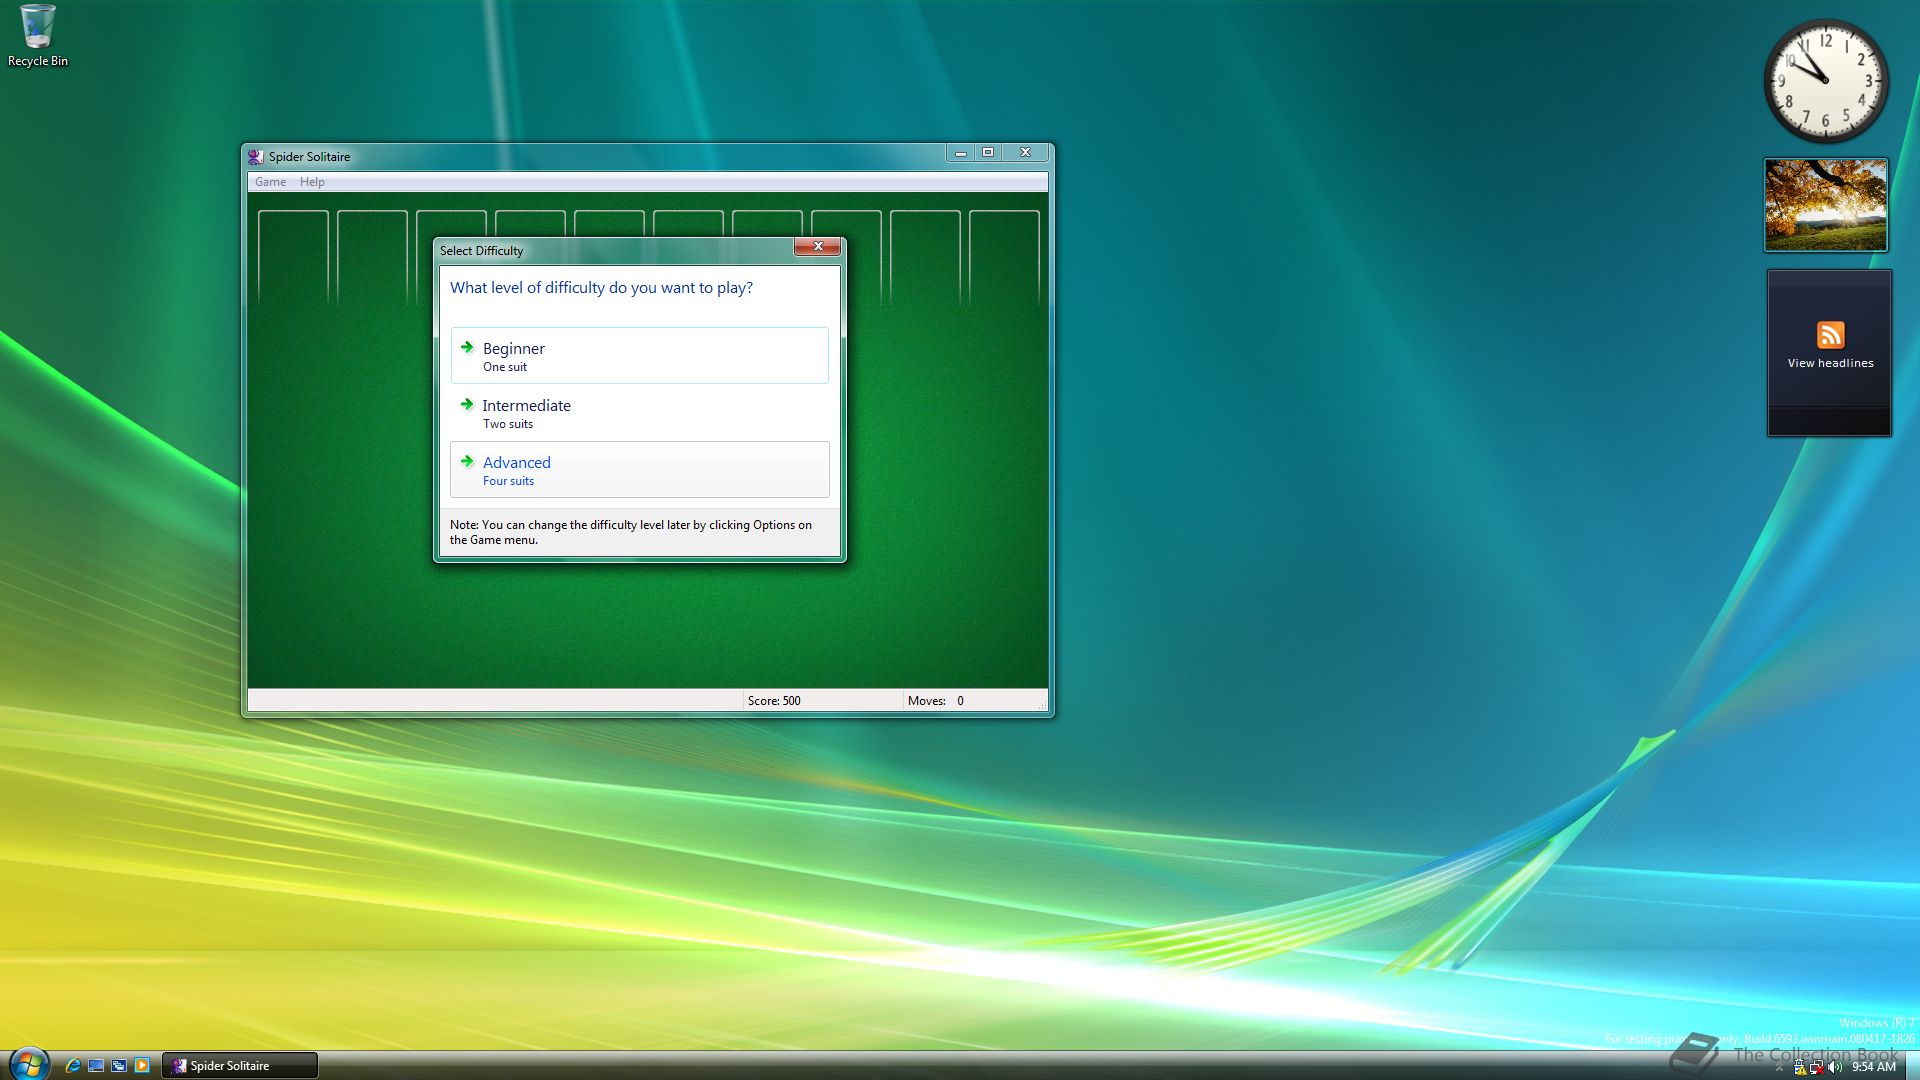Screen dimensions: 1920x1080
Task: Click the Advanced green arrow icon
Action: coord(467,461)
